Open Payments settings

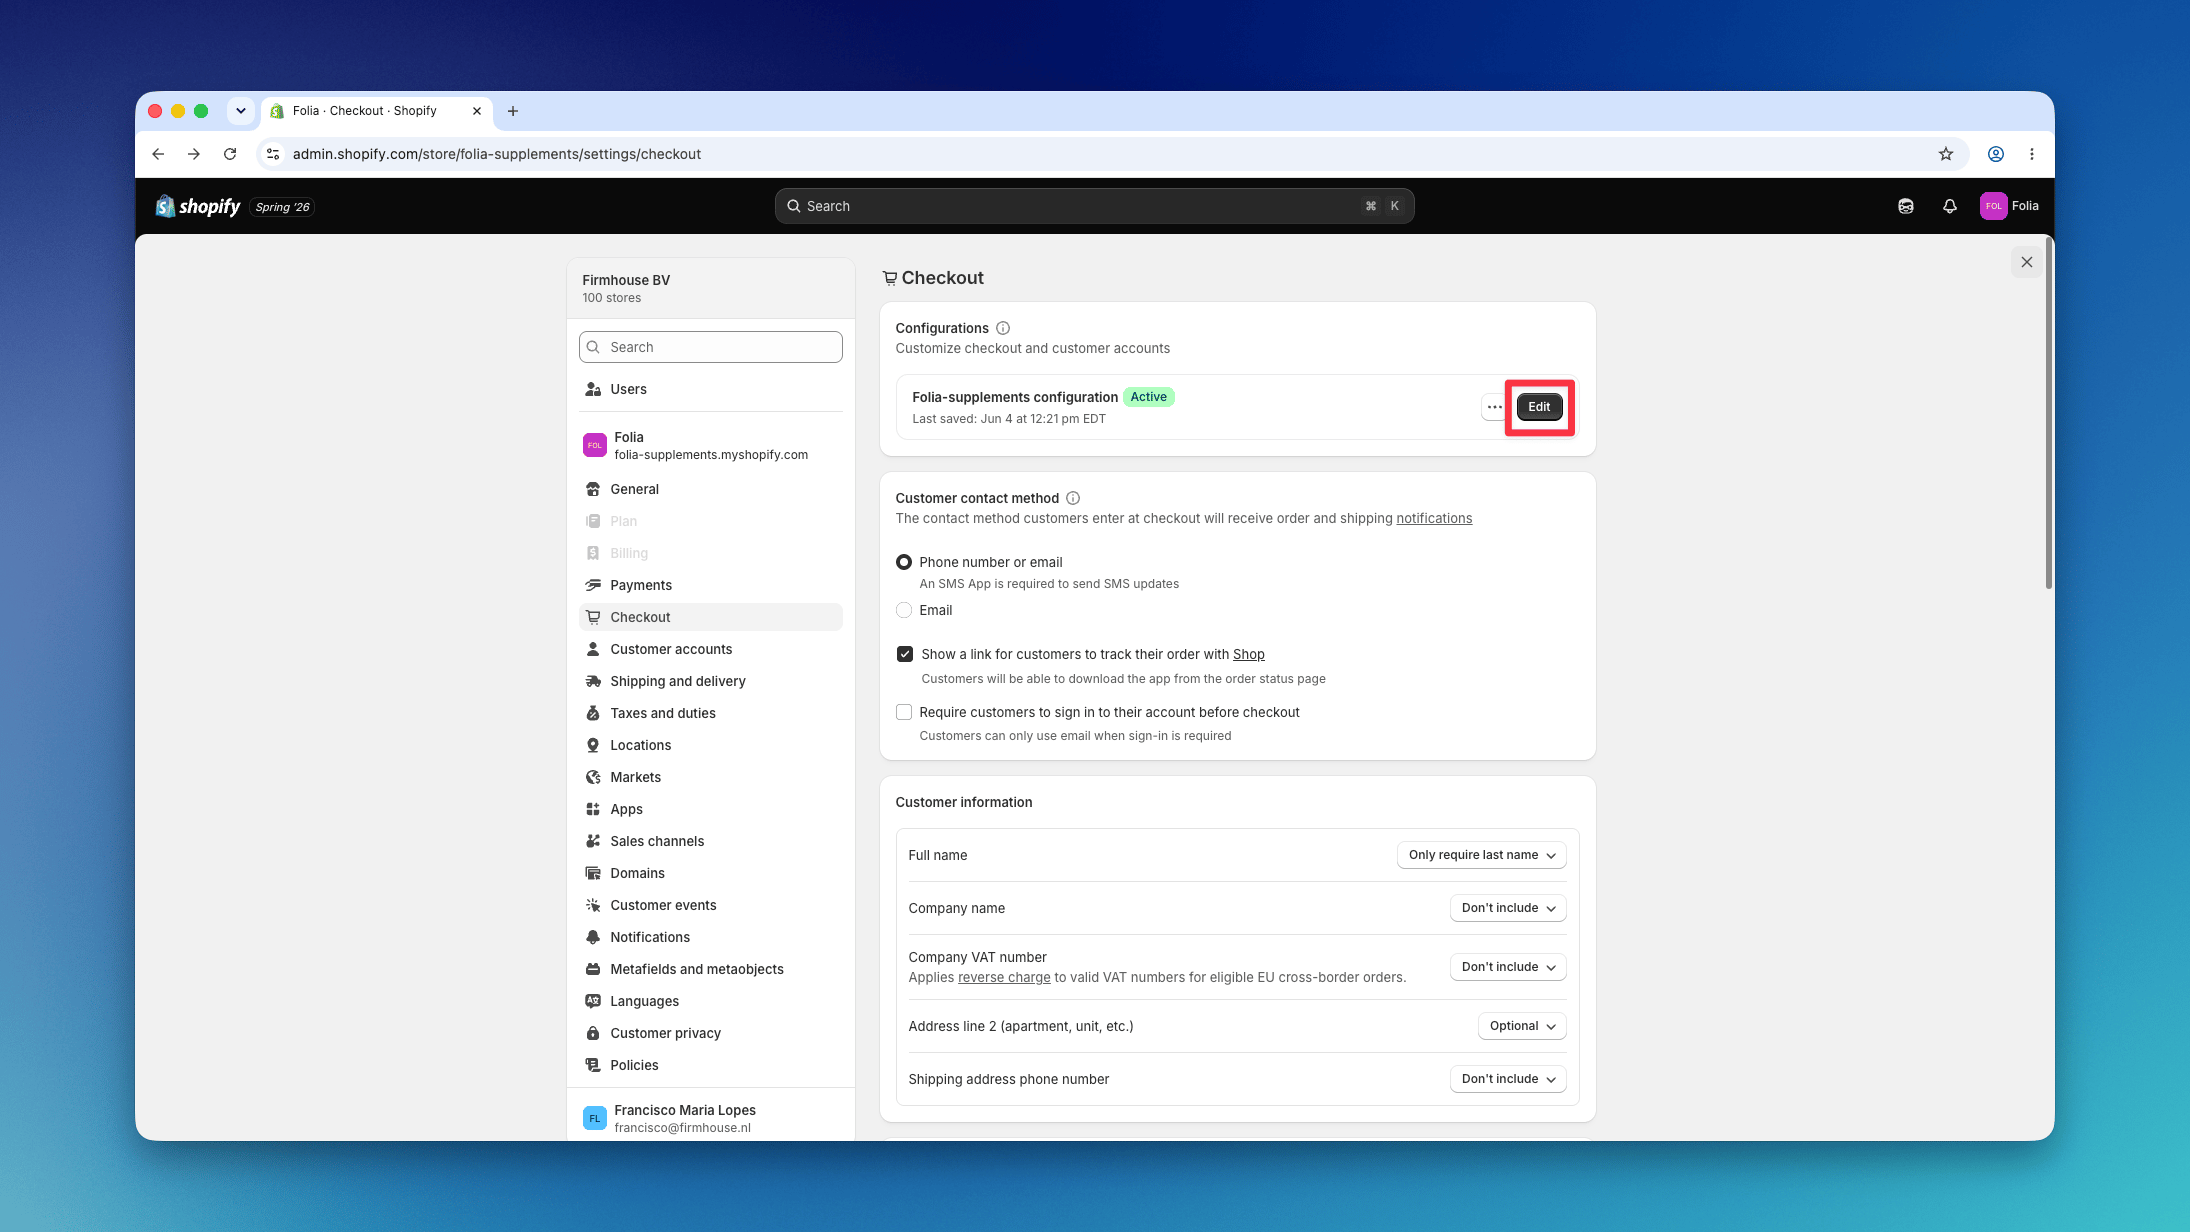click(710, 585)
